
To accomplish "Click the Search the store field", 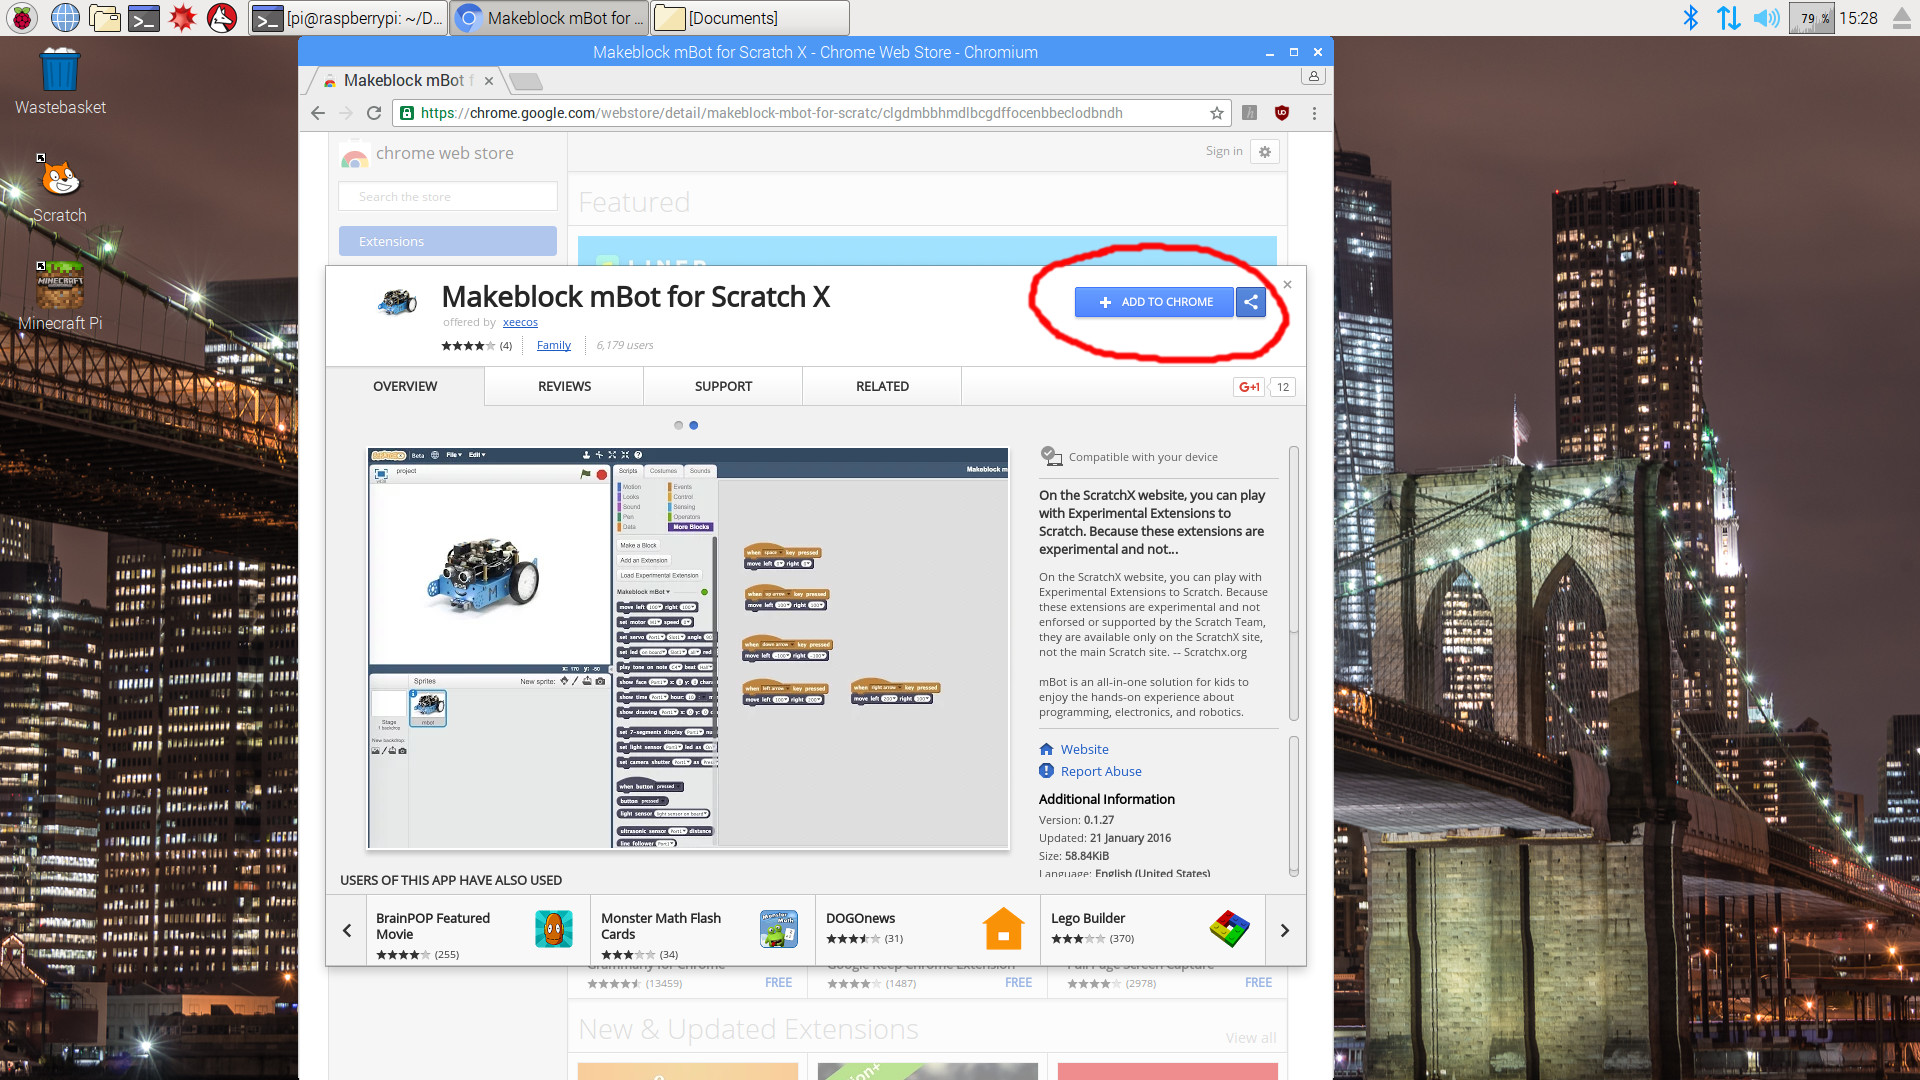I will point(448,196).
